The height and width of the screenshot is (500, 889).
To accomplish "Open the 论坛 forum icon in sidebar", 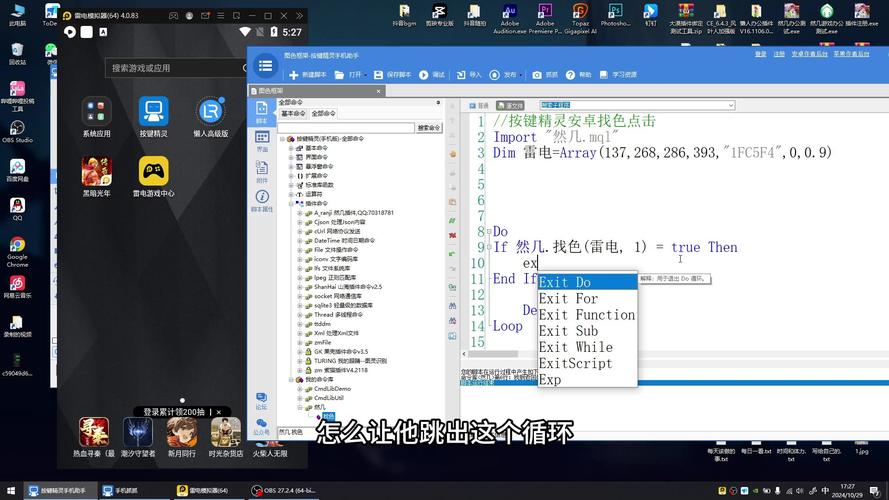I will [x=262, y=398].
